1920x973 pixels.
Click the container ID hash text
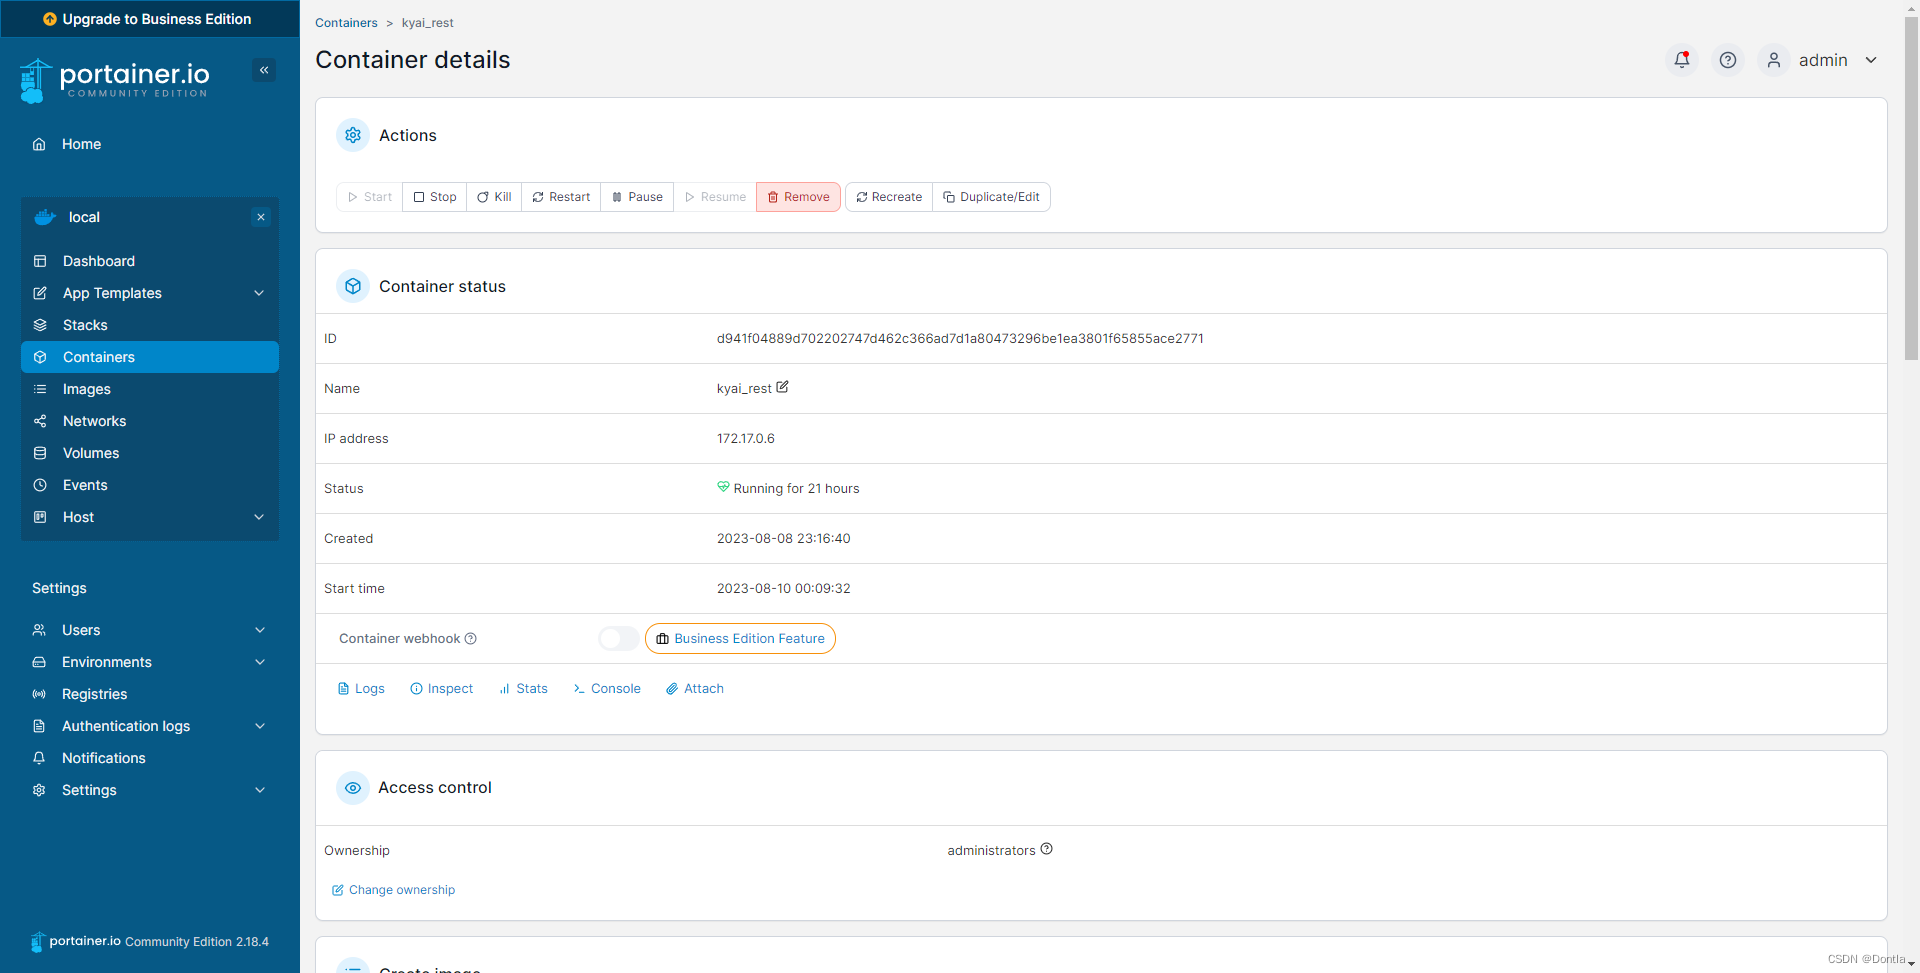[960, 338]
